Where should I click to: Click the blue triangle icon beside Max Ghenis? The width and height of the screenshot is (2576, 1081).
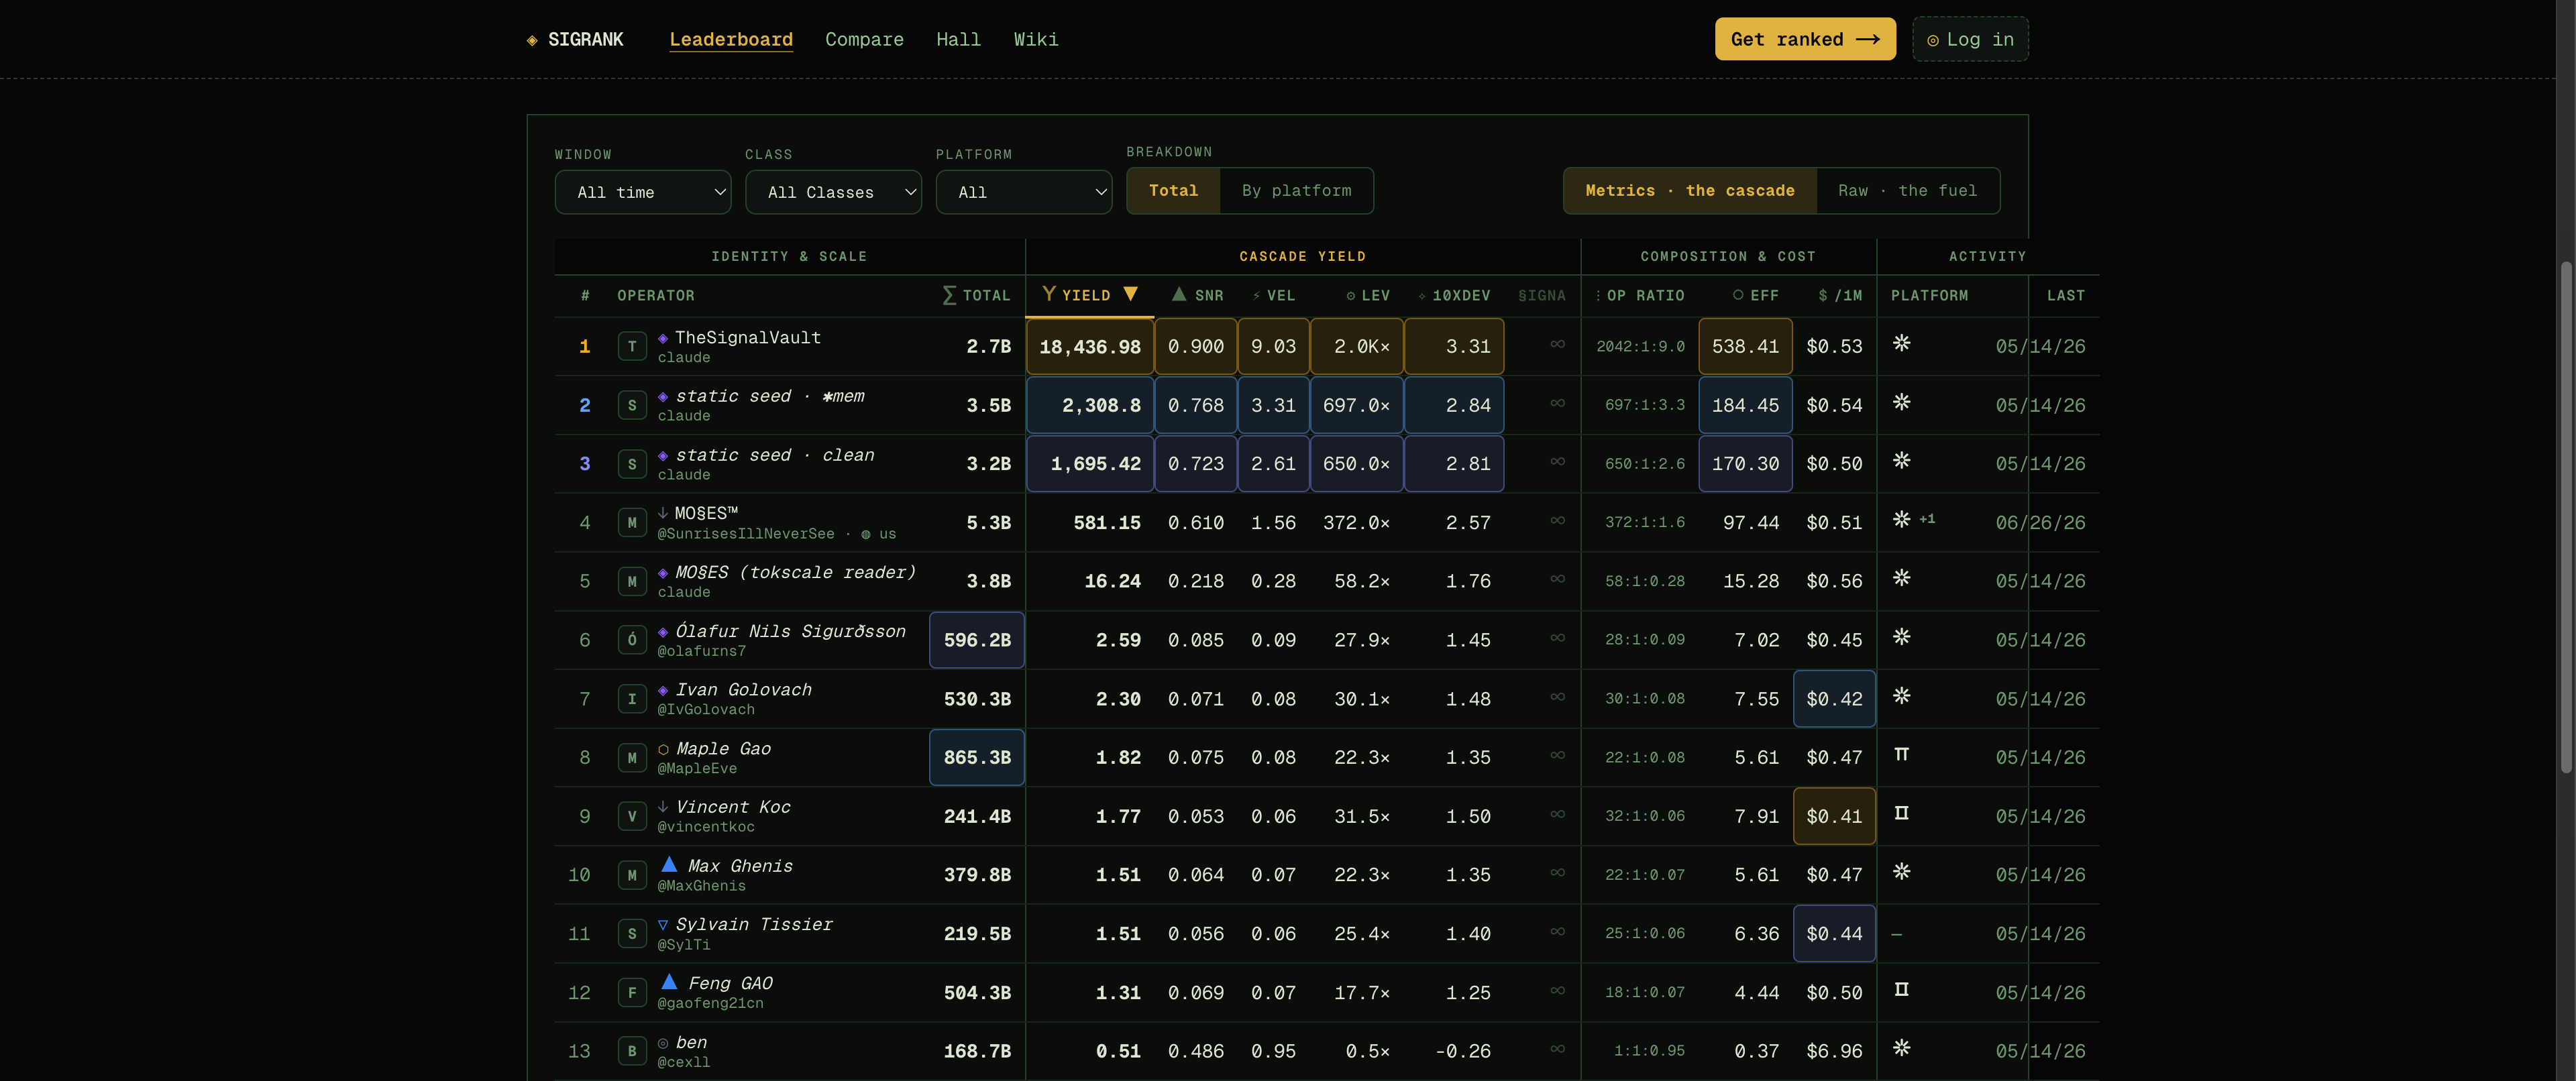tap(669, 865)
